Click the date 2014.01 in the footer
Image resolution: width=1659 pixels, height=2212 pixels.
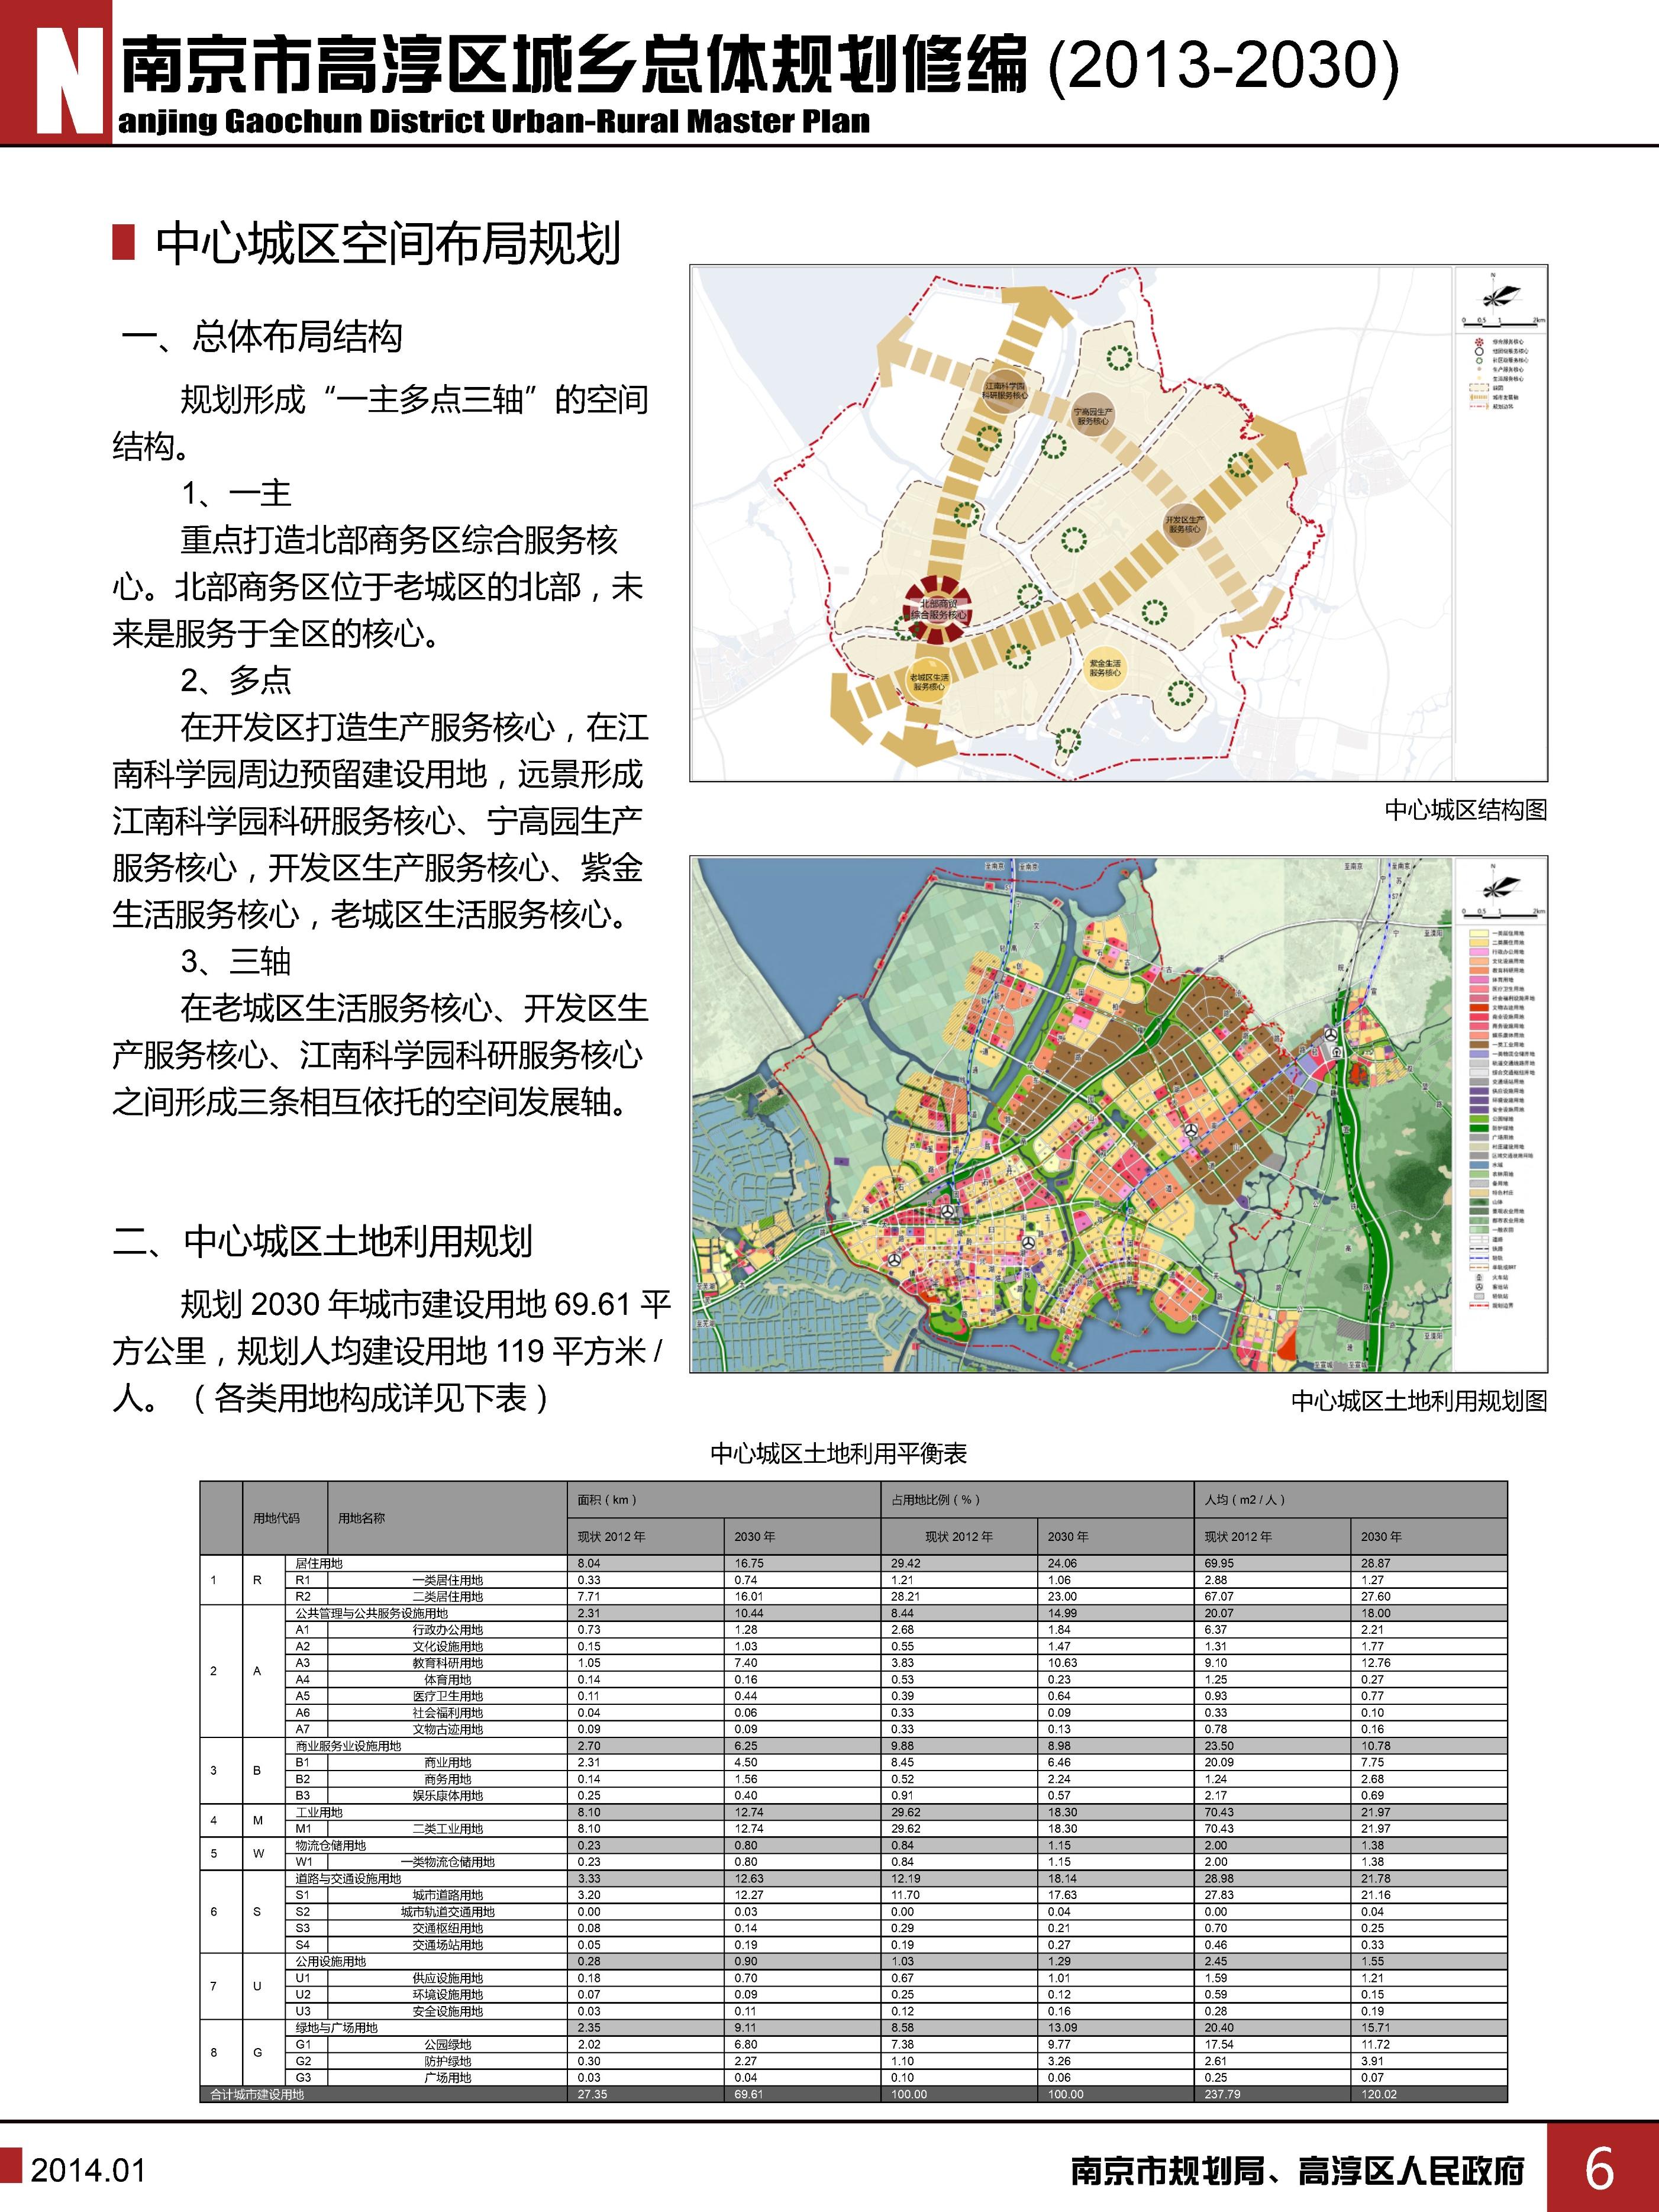tap(88, 2170)
